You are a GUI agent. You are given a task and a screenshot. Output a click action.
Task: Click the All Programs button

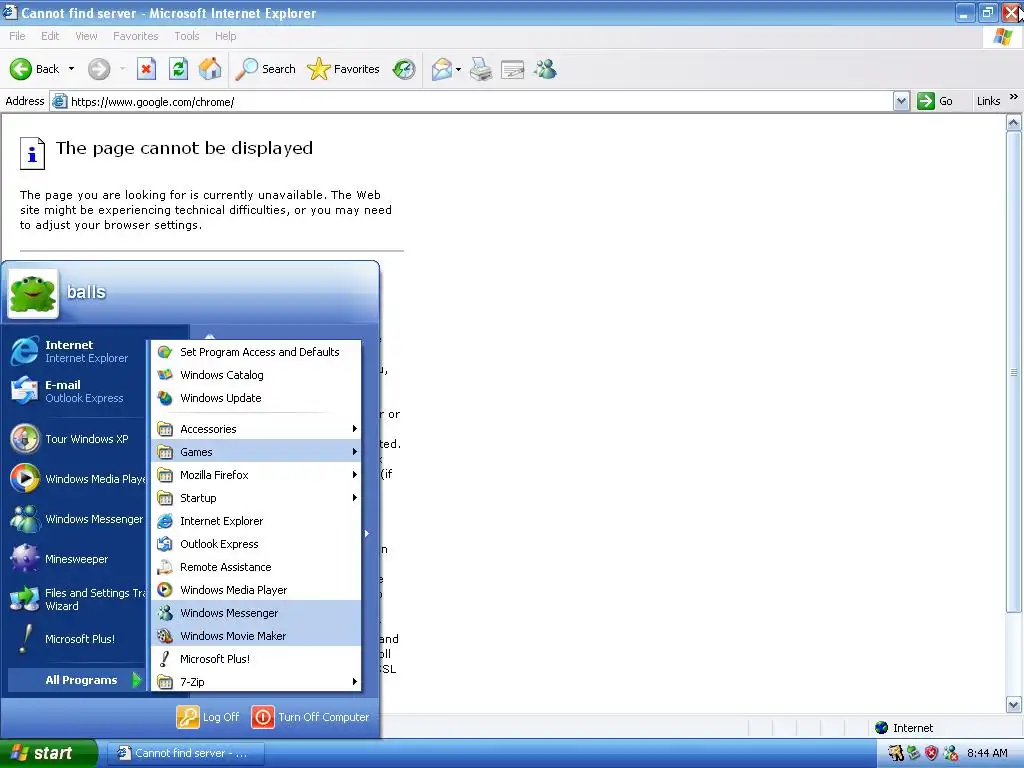tap(77, 680)
